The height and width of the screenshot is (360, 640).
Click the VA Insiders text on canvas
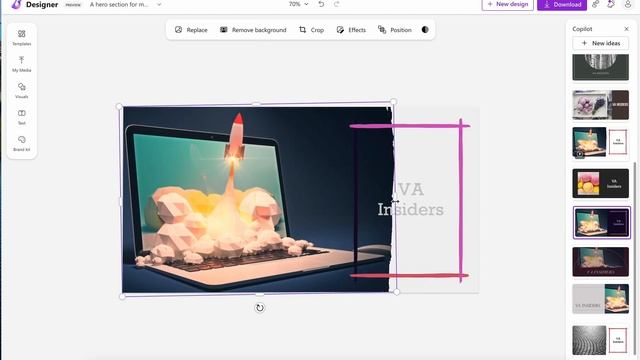click(x=410, y=199)
